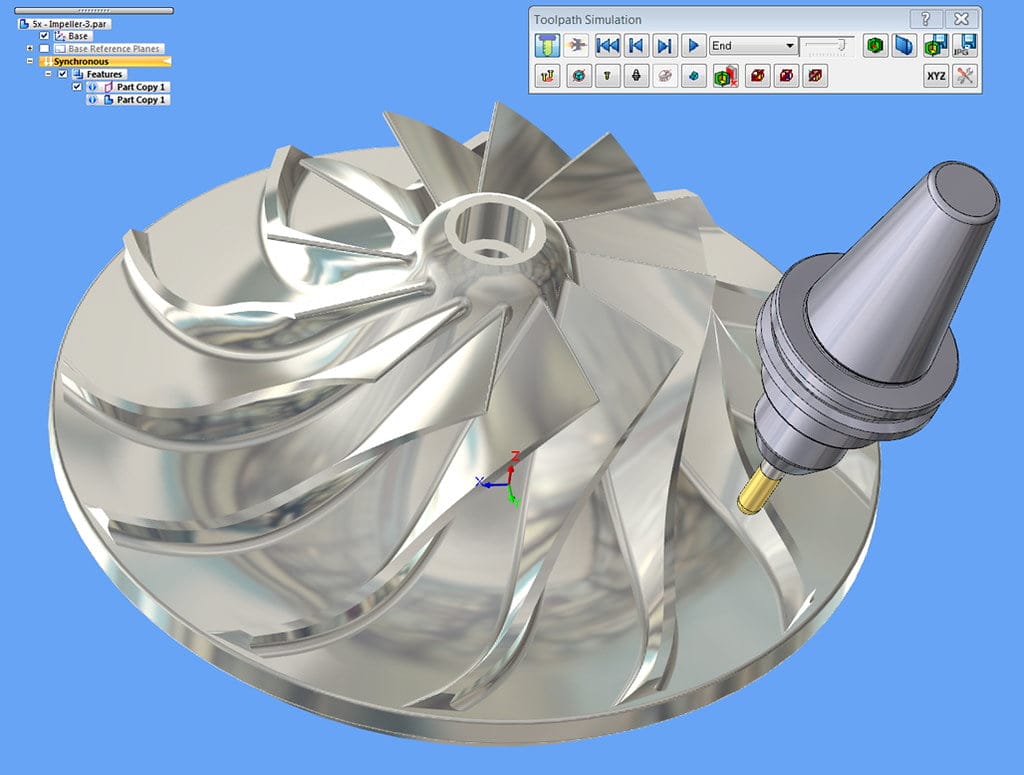Click the blue cutting tool display icon
The image size is (1024, 775).
(x=547, y=46)
